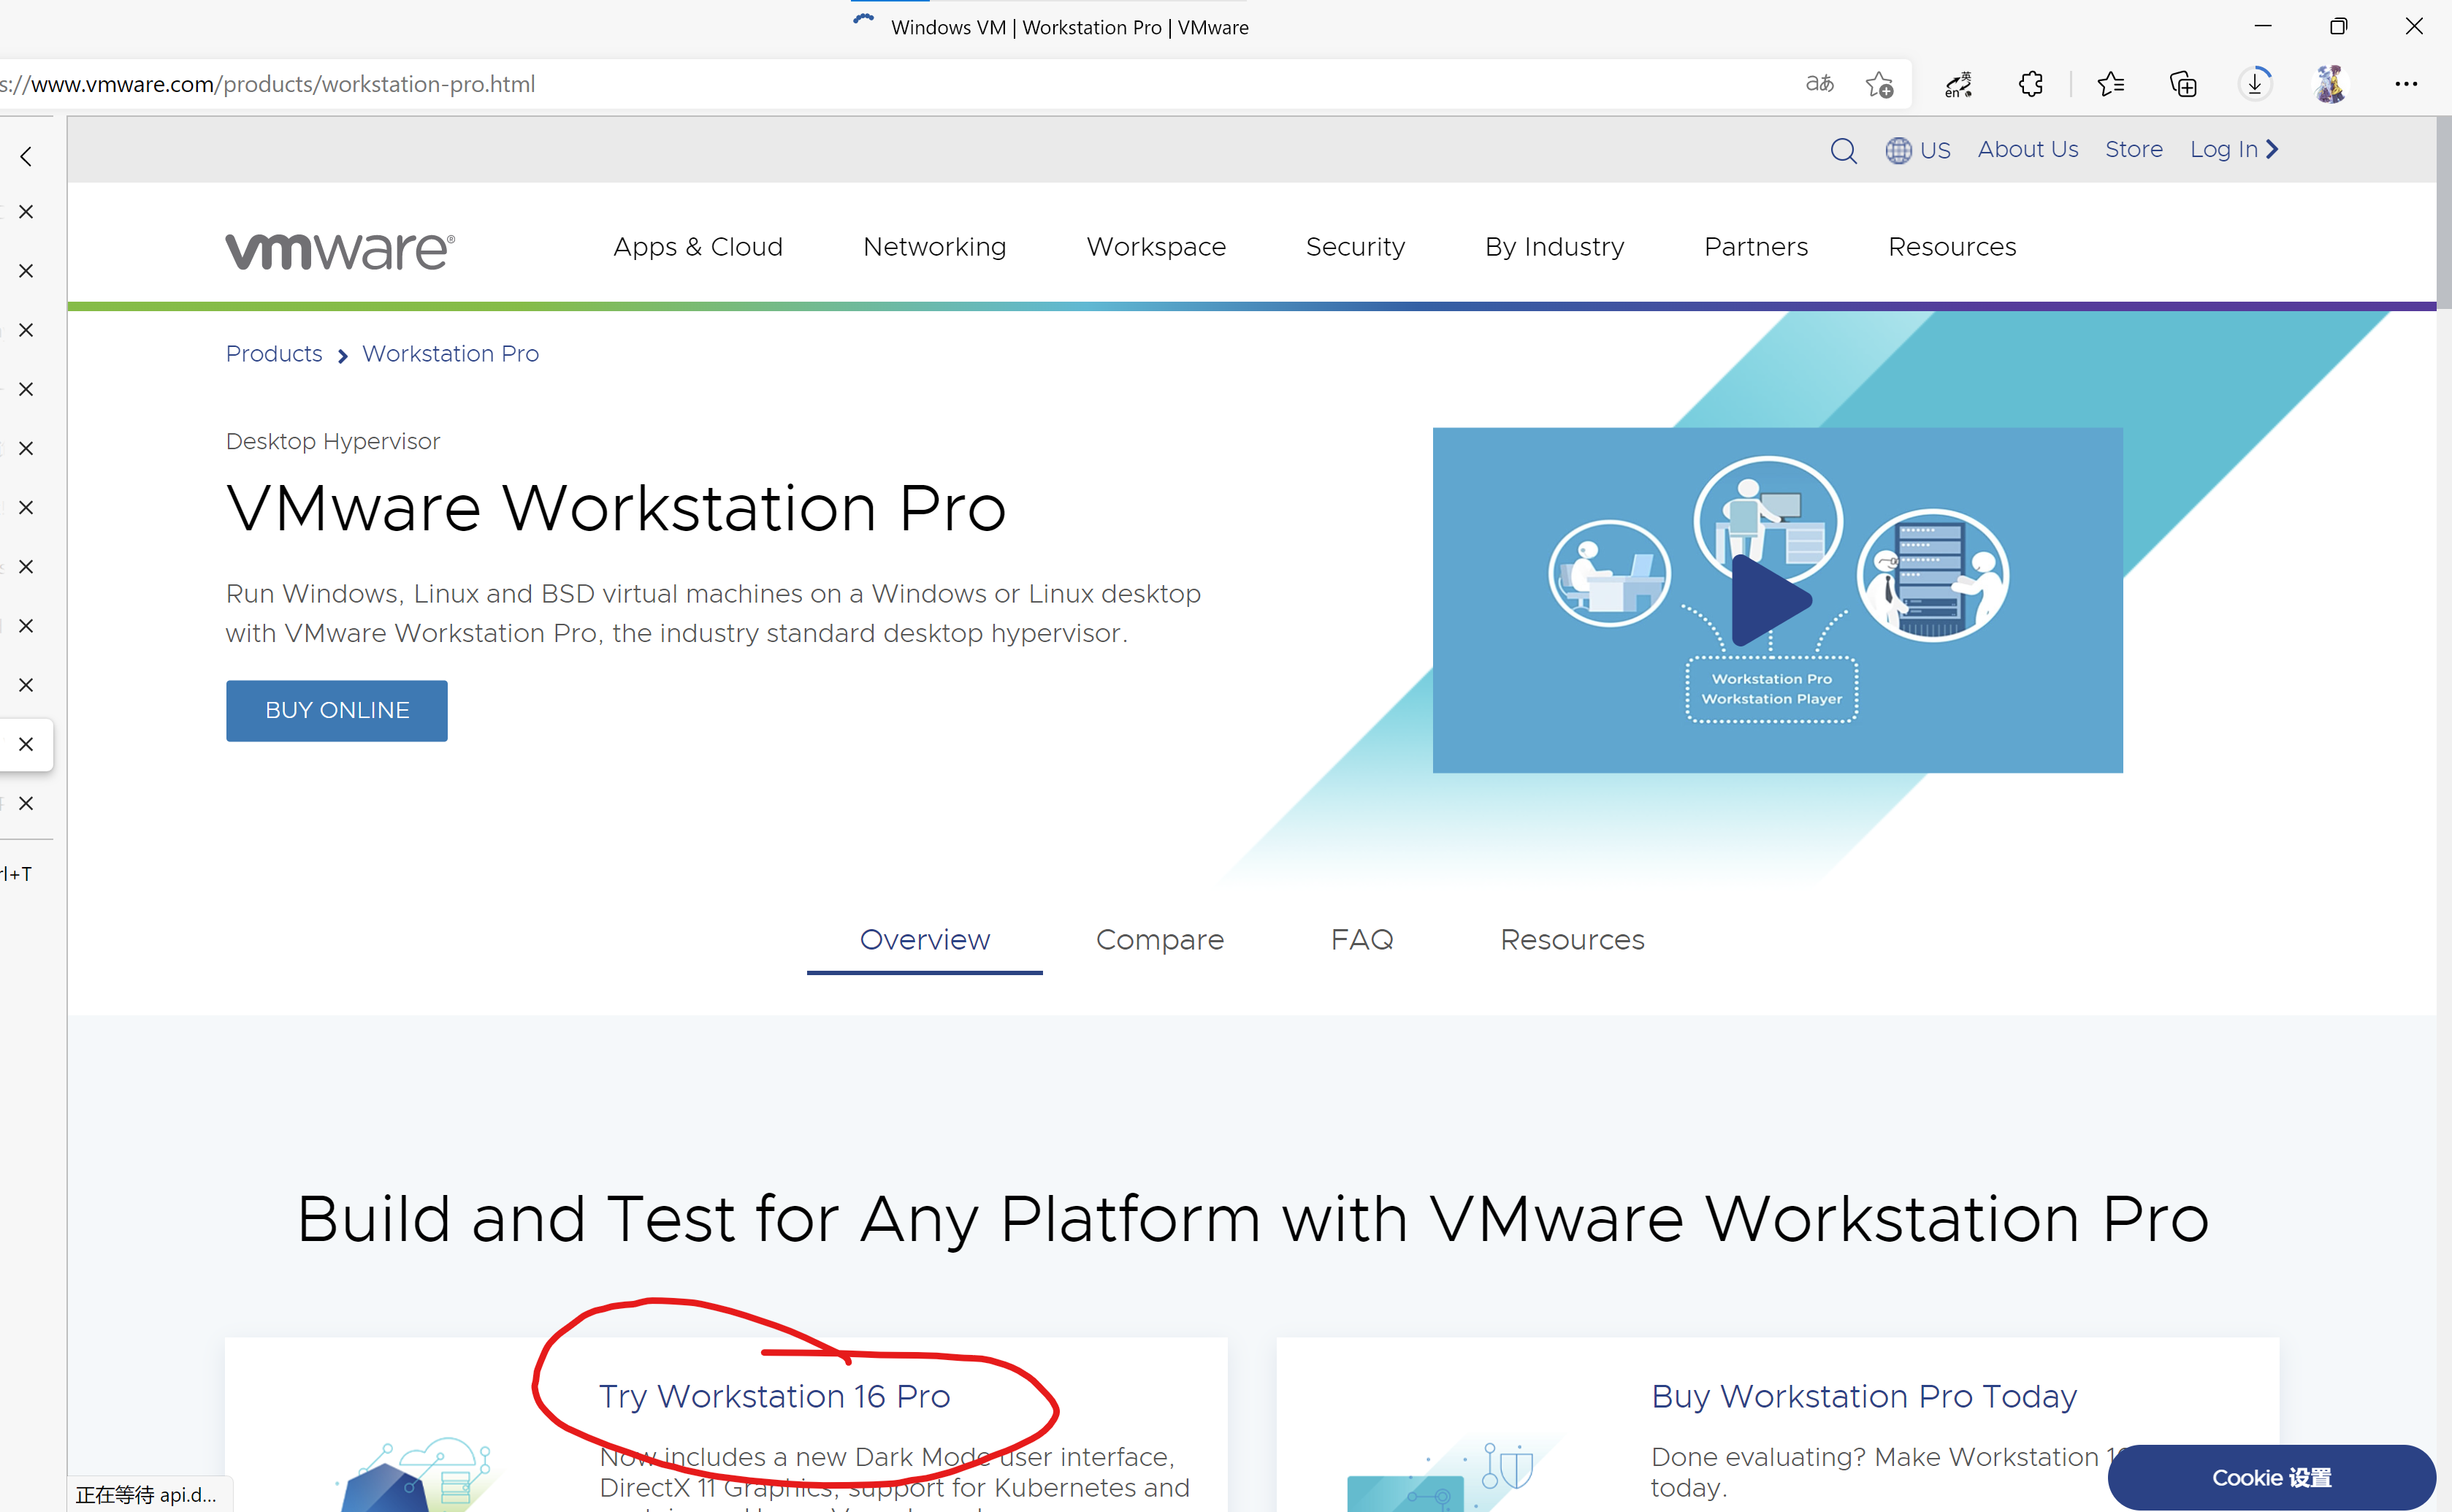Viewport: 2452px width, 1512px height.
Task: Open the Apps & Cloud menu
Action: coord(698,247)
